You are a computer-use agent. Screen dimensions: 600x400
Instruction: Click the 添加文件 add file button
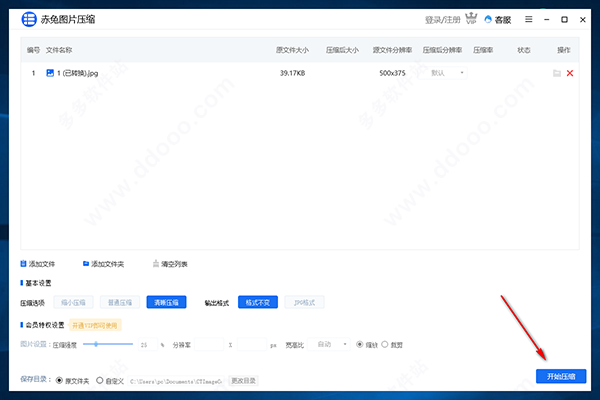coord(38,264)
